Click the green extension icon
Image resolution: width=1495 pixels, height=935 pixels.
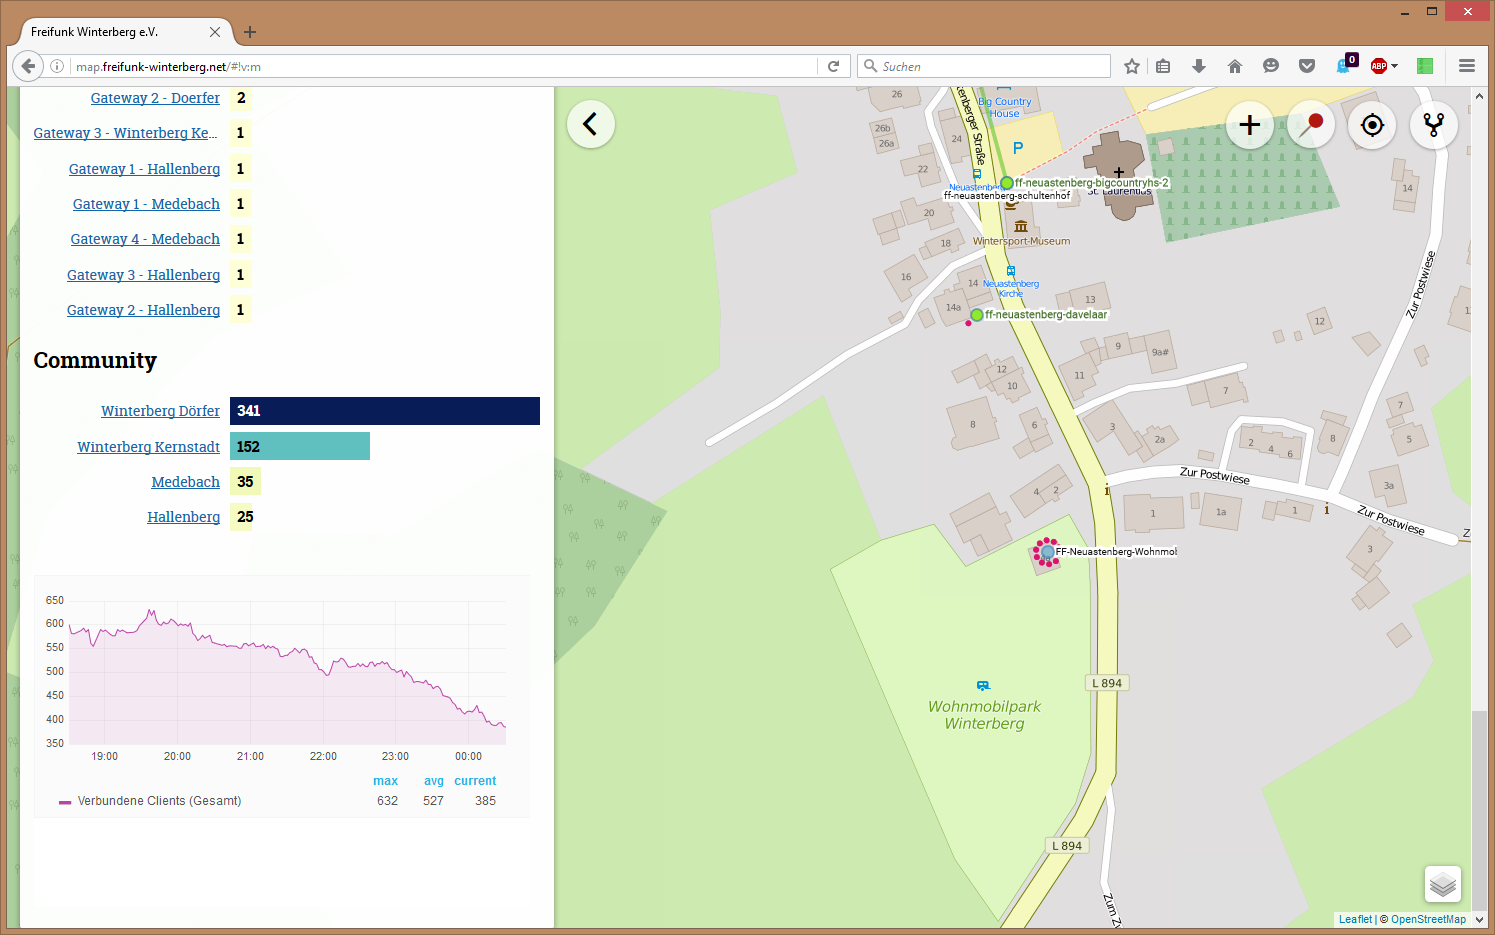pyautogui.click(x=1425, y=66)
